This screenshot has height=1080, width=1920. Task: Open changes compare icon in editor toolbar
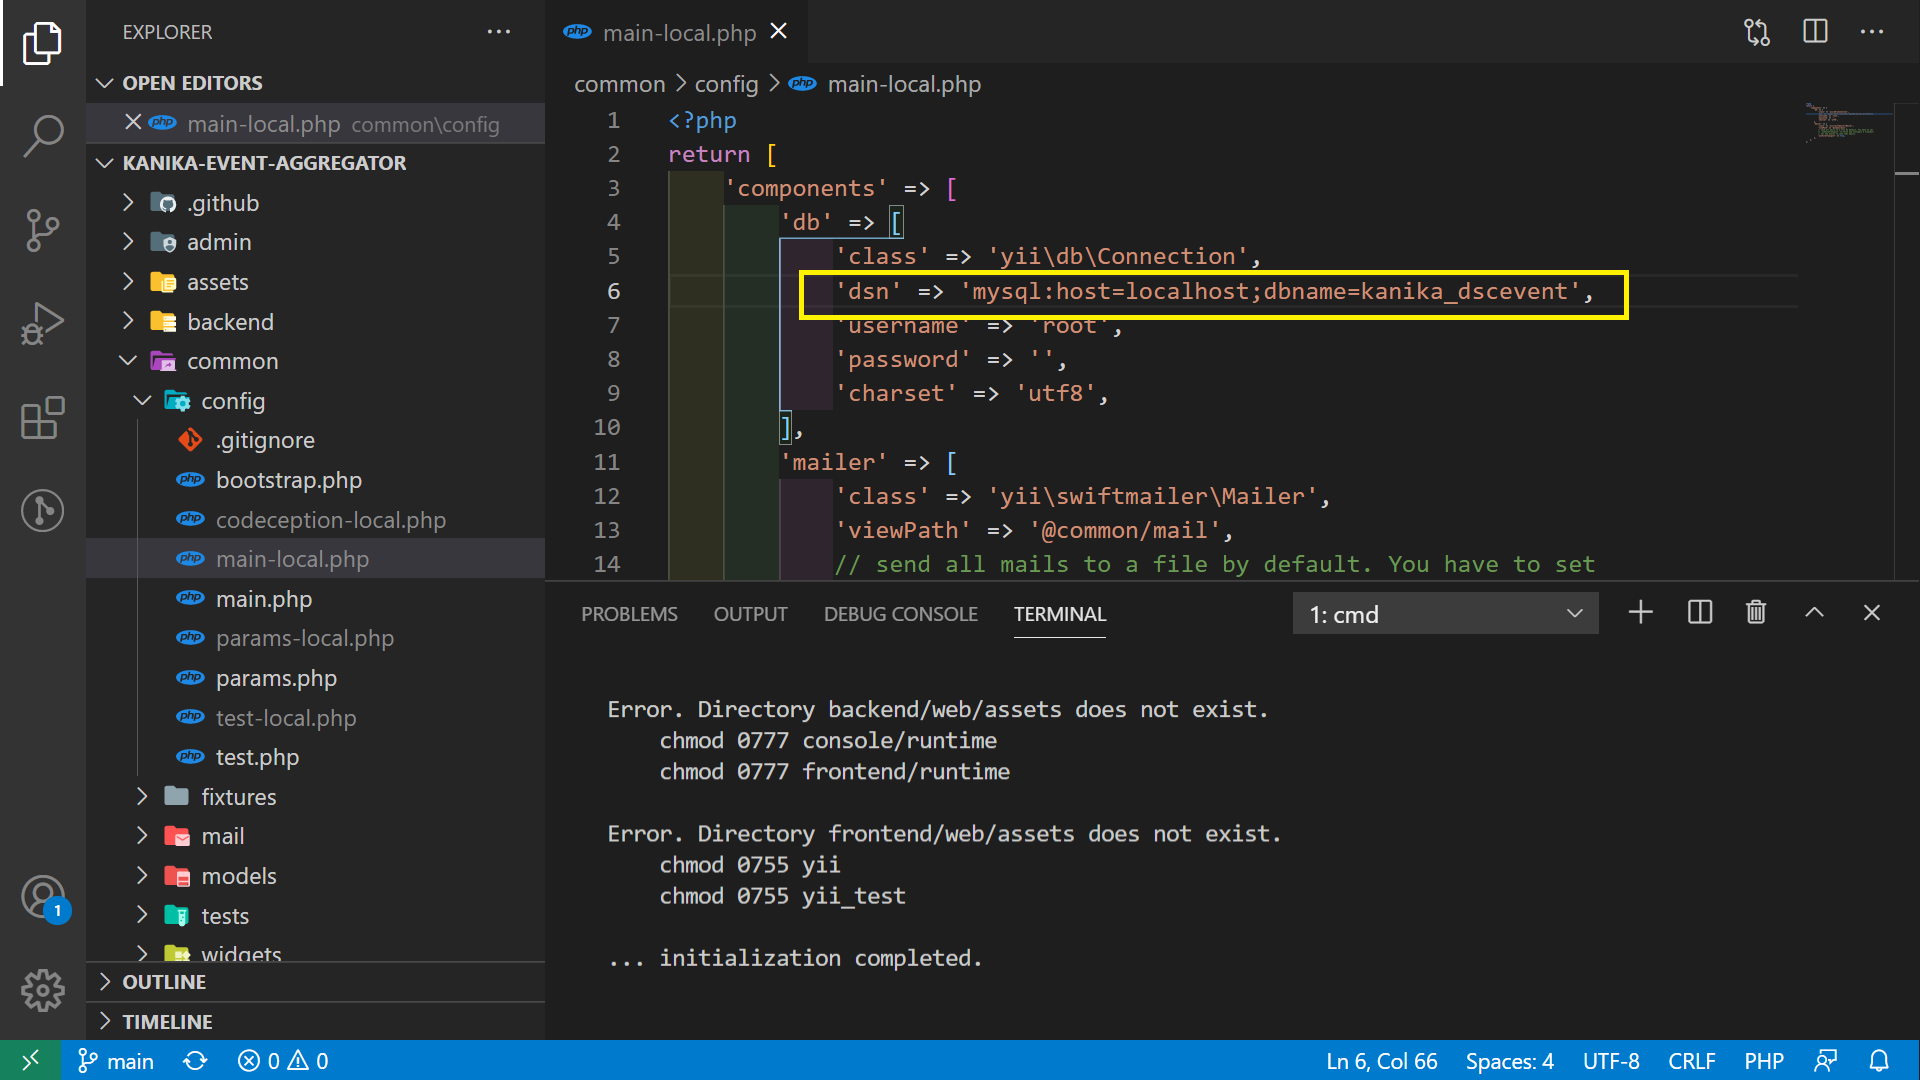pyautogui.click(x=1757, y=32)
